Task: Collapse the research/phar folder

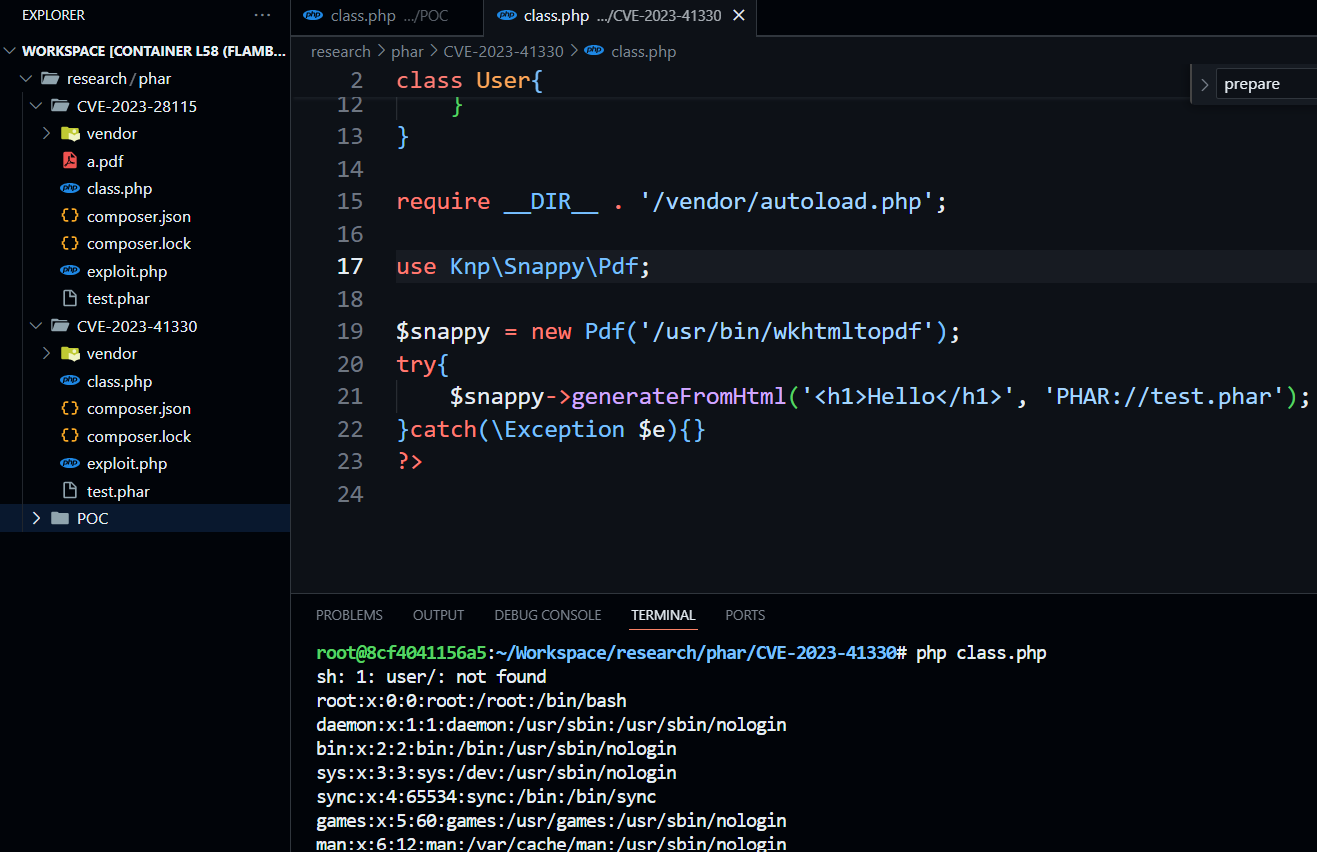Action: click(26, 78)
